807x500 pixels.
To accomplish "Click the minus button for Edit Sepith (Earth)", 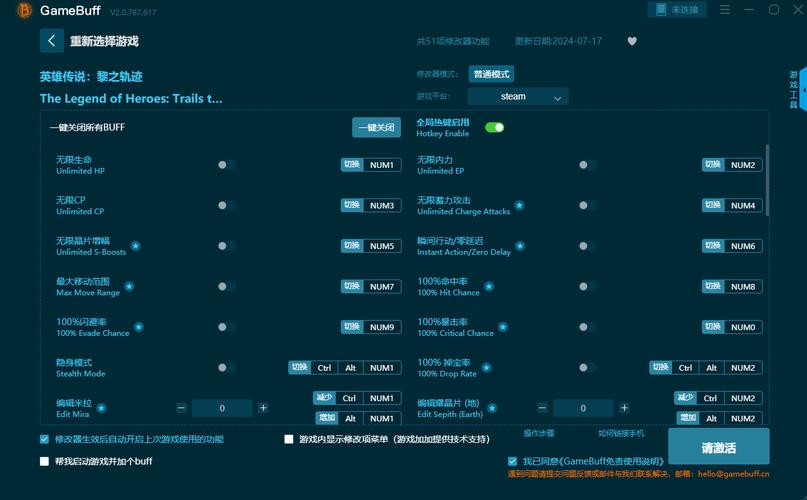I will pyautogui.click(x=542, y=408).
